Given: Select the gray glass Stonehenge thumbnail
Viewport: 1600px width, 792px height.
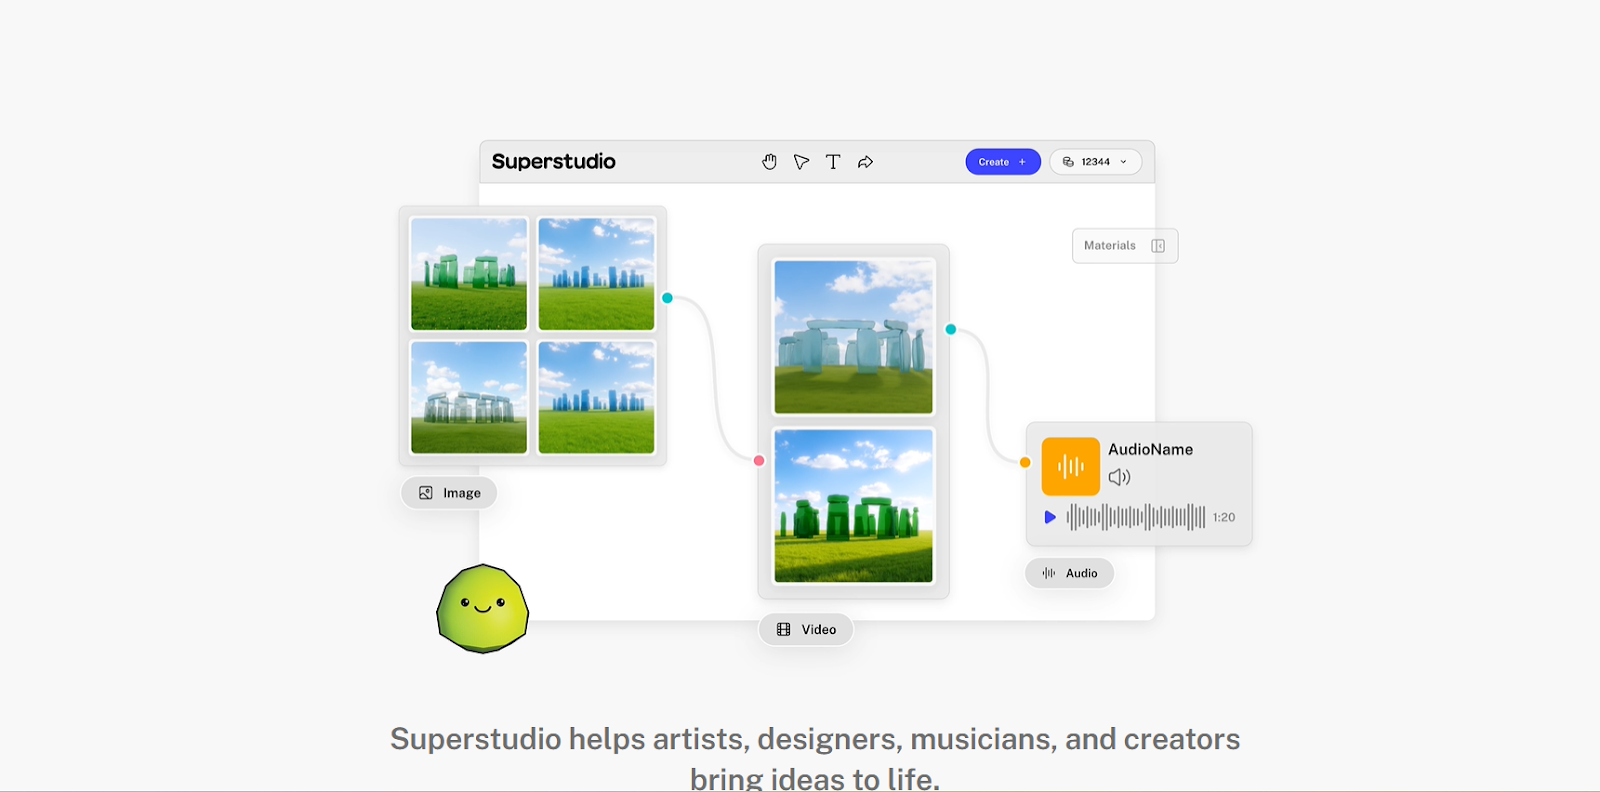Looking at the screenshot, I should tap(469, 398).
